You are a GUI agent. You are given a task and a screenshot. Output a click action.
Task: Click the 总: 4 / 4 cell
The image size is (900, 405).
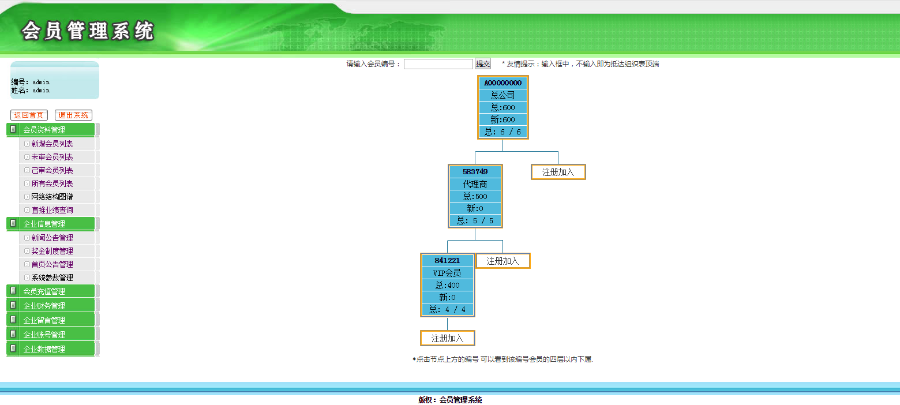pos(448,309)
